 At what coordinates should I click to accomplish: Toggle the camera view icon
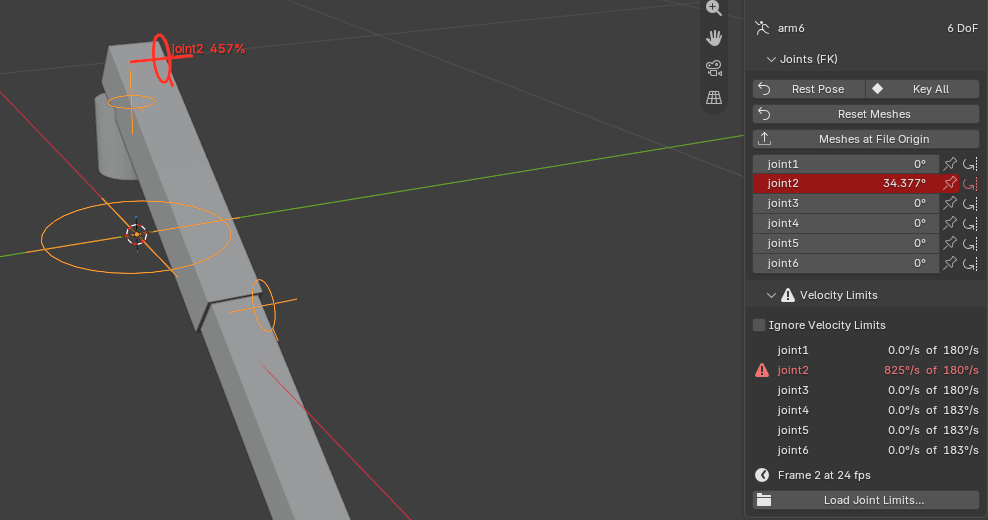(714, 67)
